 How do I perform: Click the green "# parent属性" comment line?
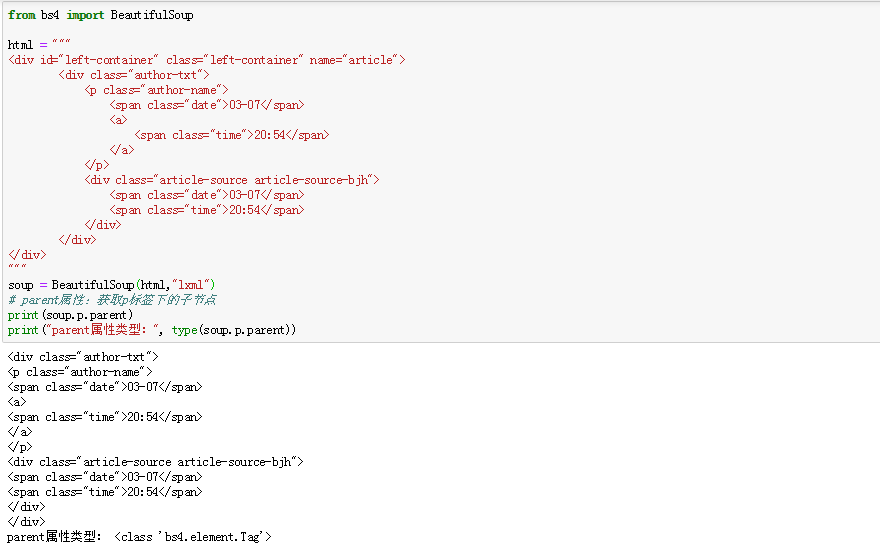pyautogui.click(x=111, y=300)
